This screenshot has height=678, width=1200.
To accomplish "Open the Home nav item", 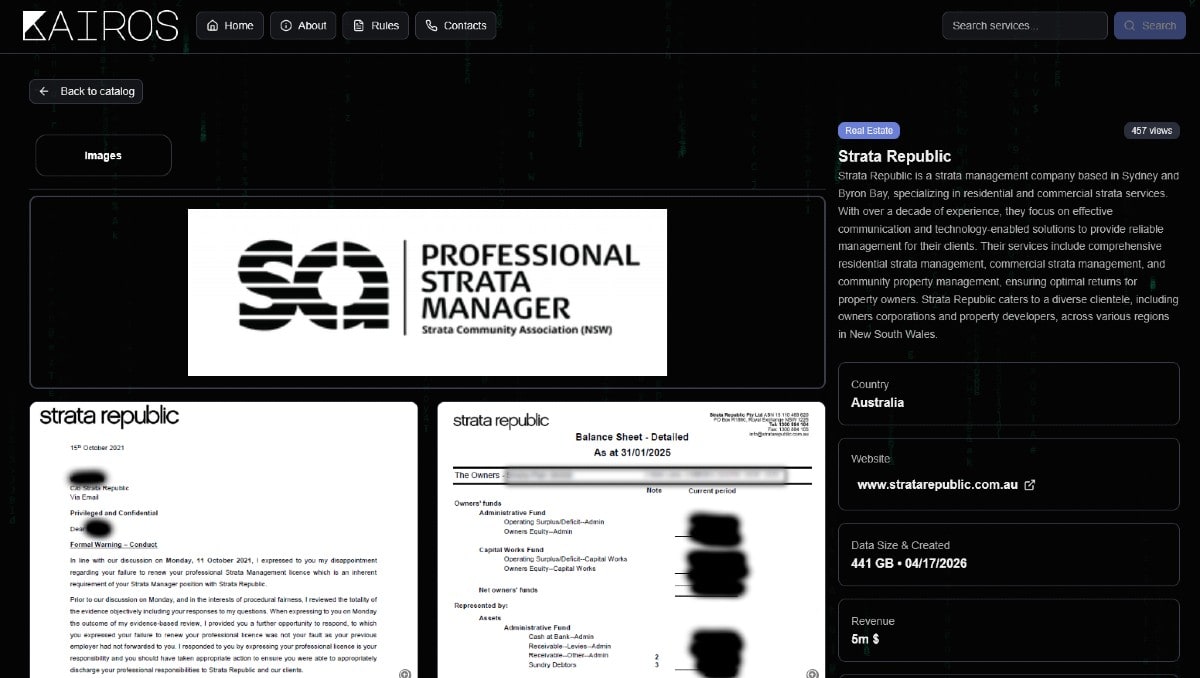I will (x=230, y=26).
